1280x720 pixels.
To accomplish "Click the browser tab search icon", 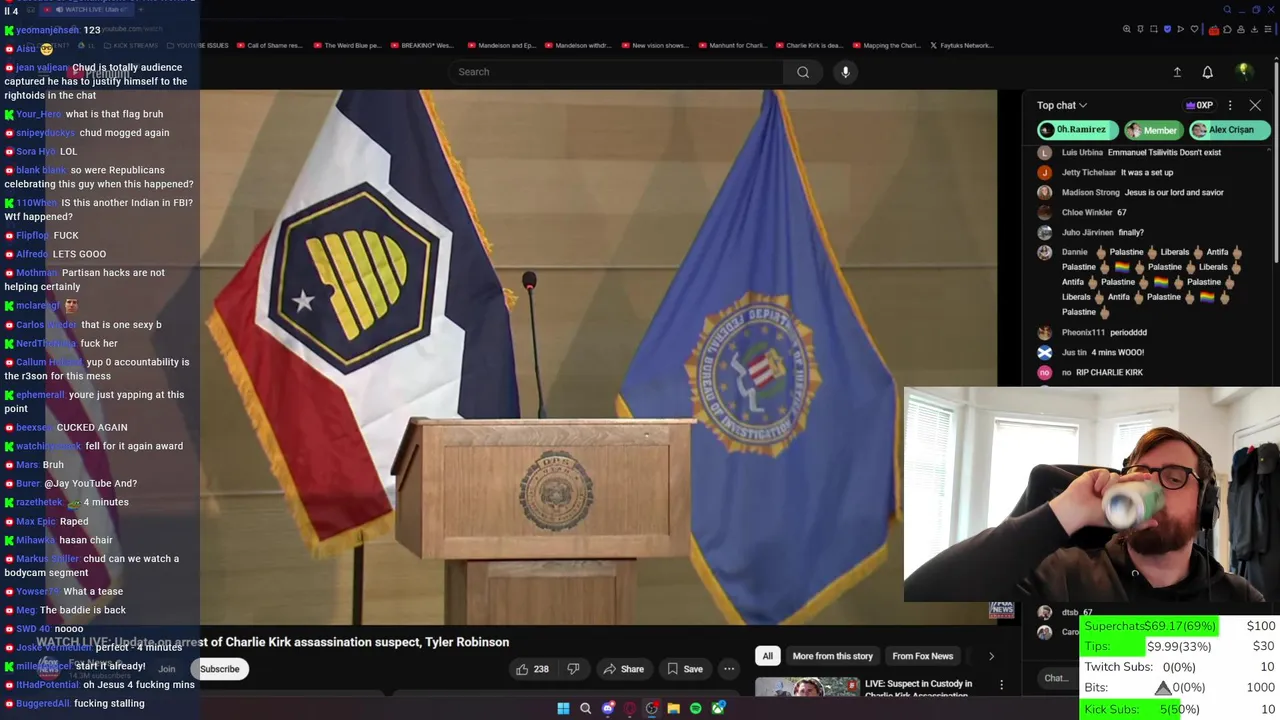I will pyautogui.click(x=1227, y=10).
